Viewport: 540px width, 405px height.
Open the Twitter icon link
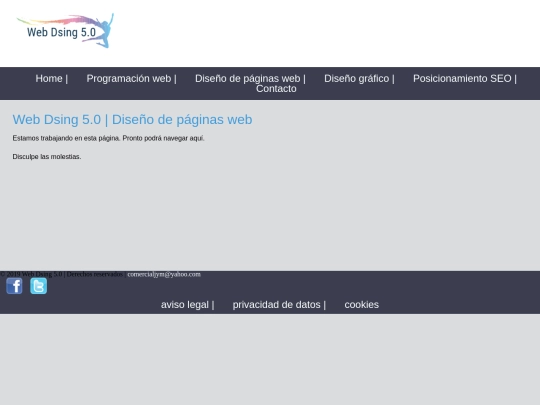[39, 286]
